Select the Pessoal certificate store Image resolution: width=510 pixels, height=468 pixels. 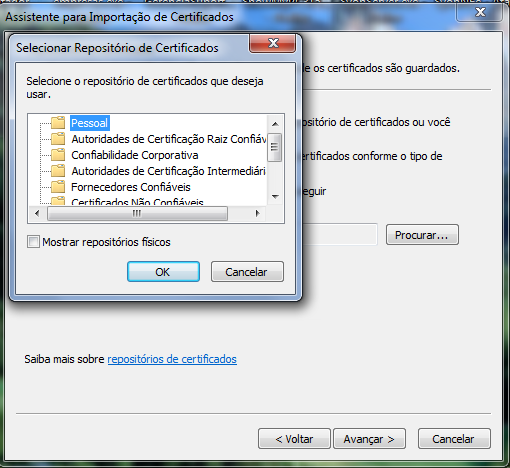pos(90,123)
